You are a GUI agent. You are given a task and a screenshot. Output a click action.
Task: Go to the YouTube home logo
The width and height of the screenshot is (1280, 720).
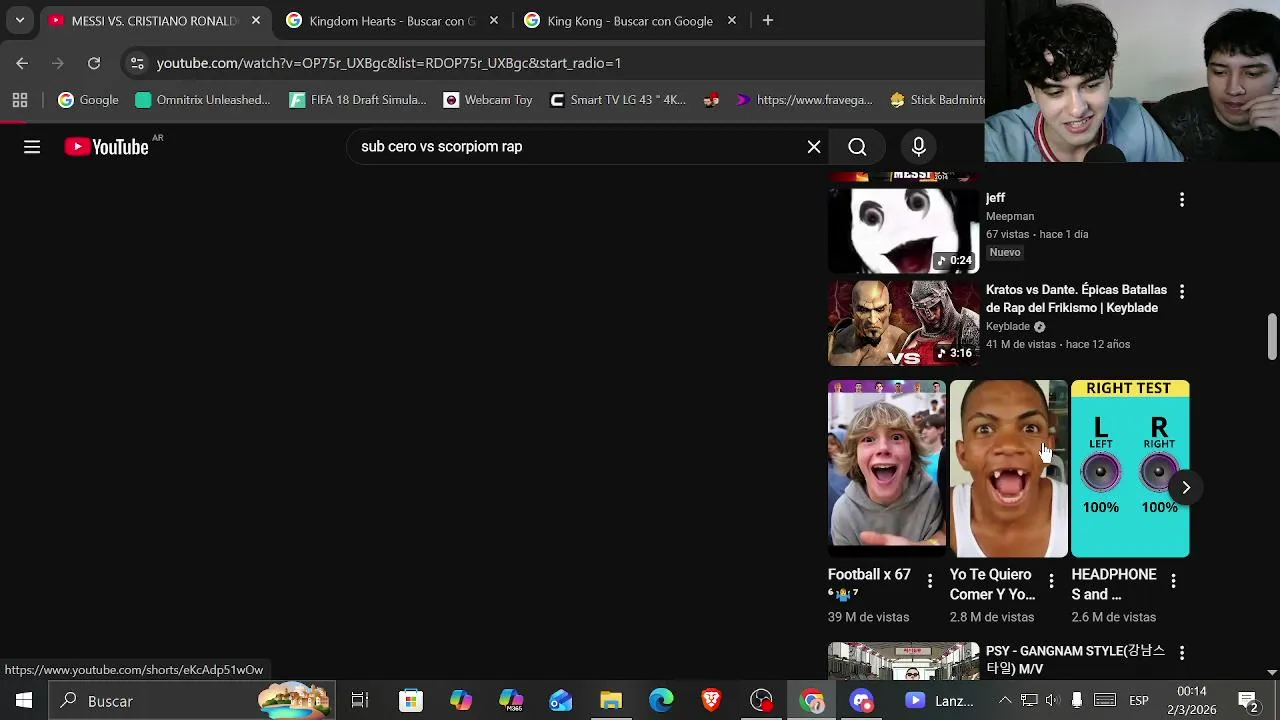(x=107, y=147)
